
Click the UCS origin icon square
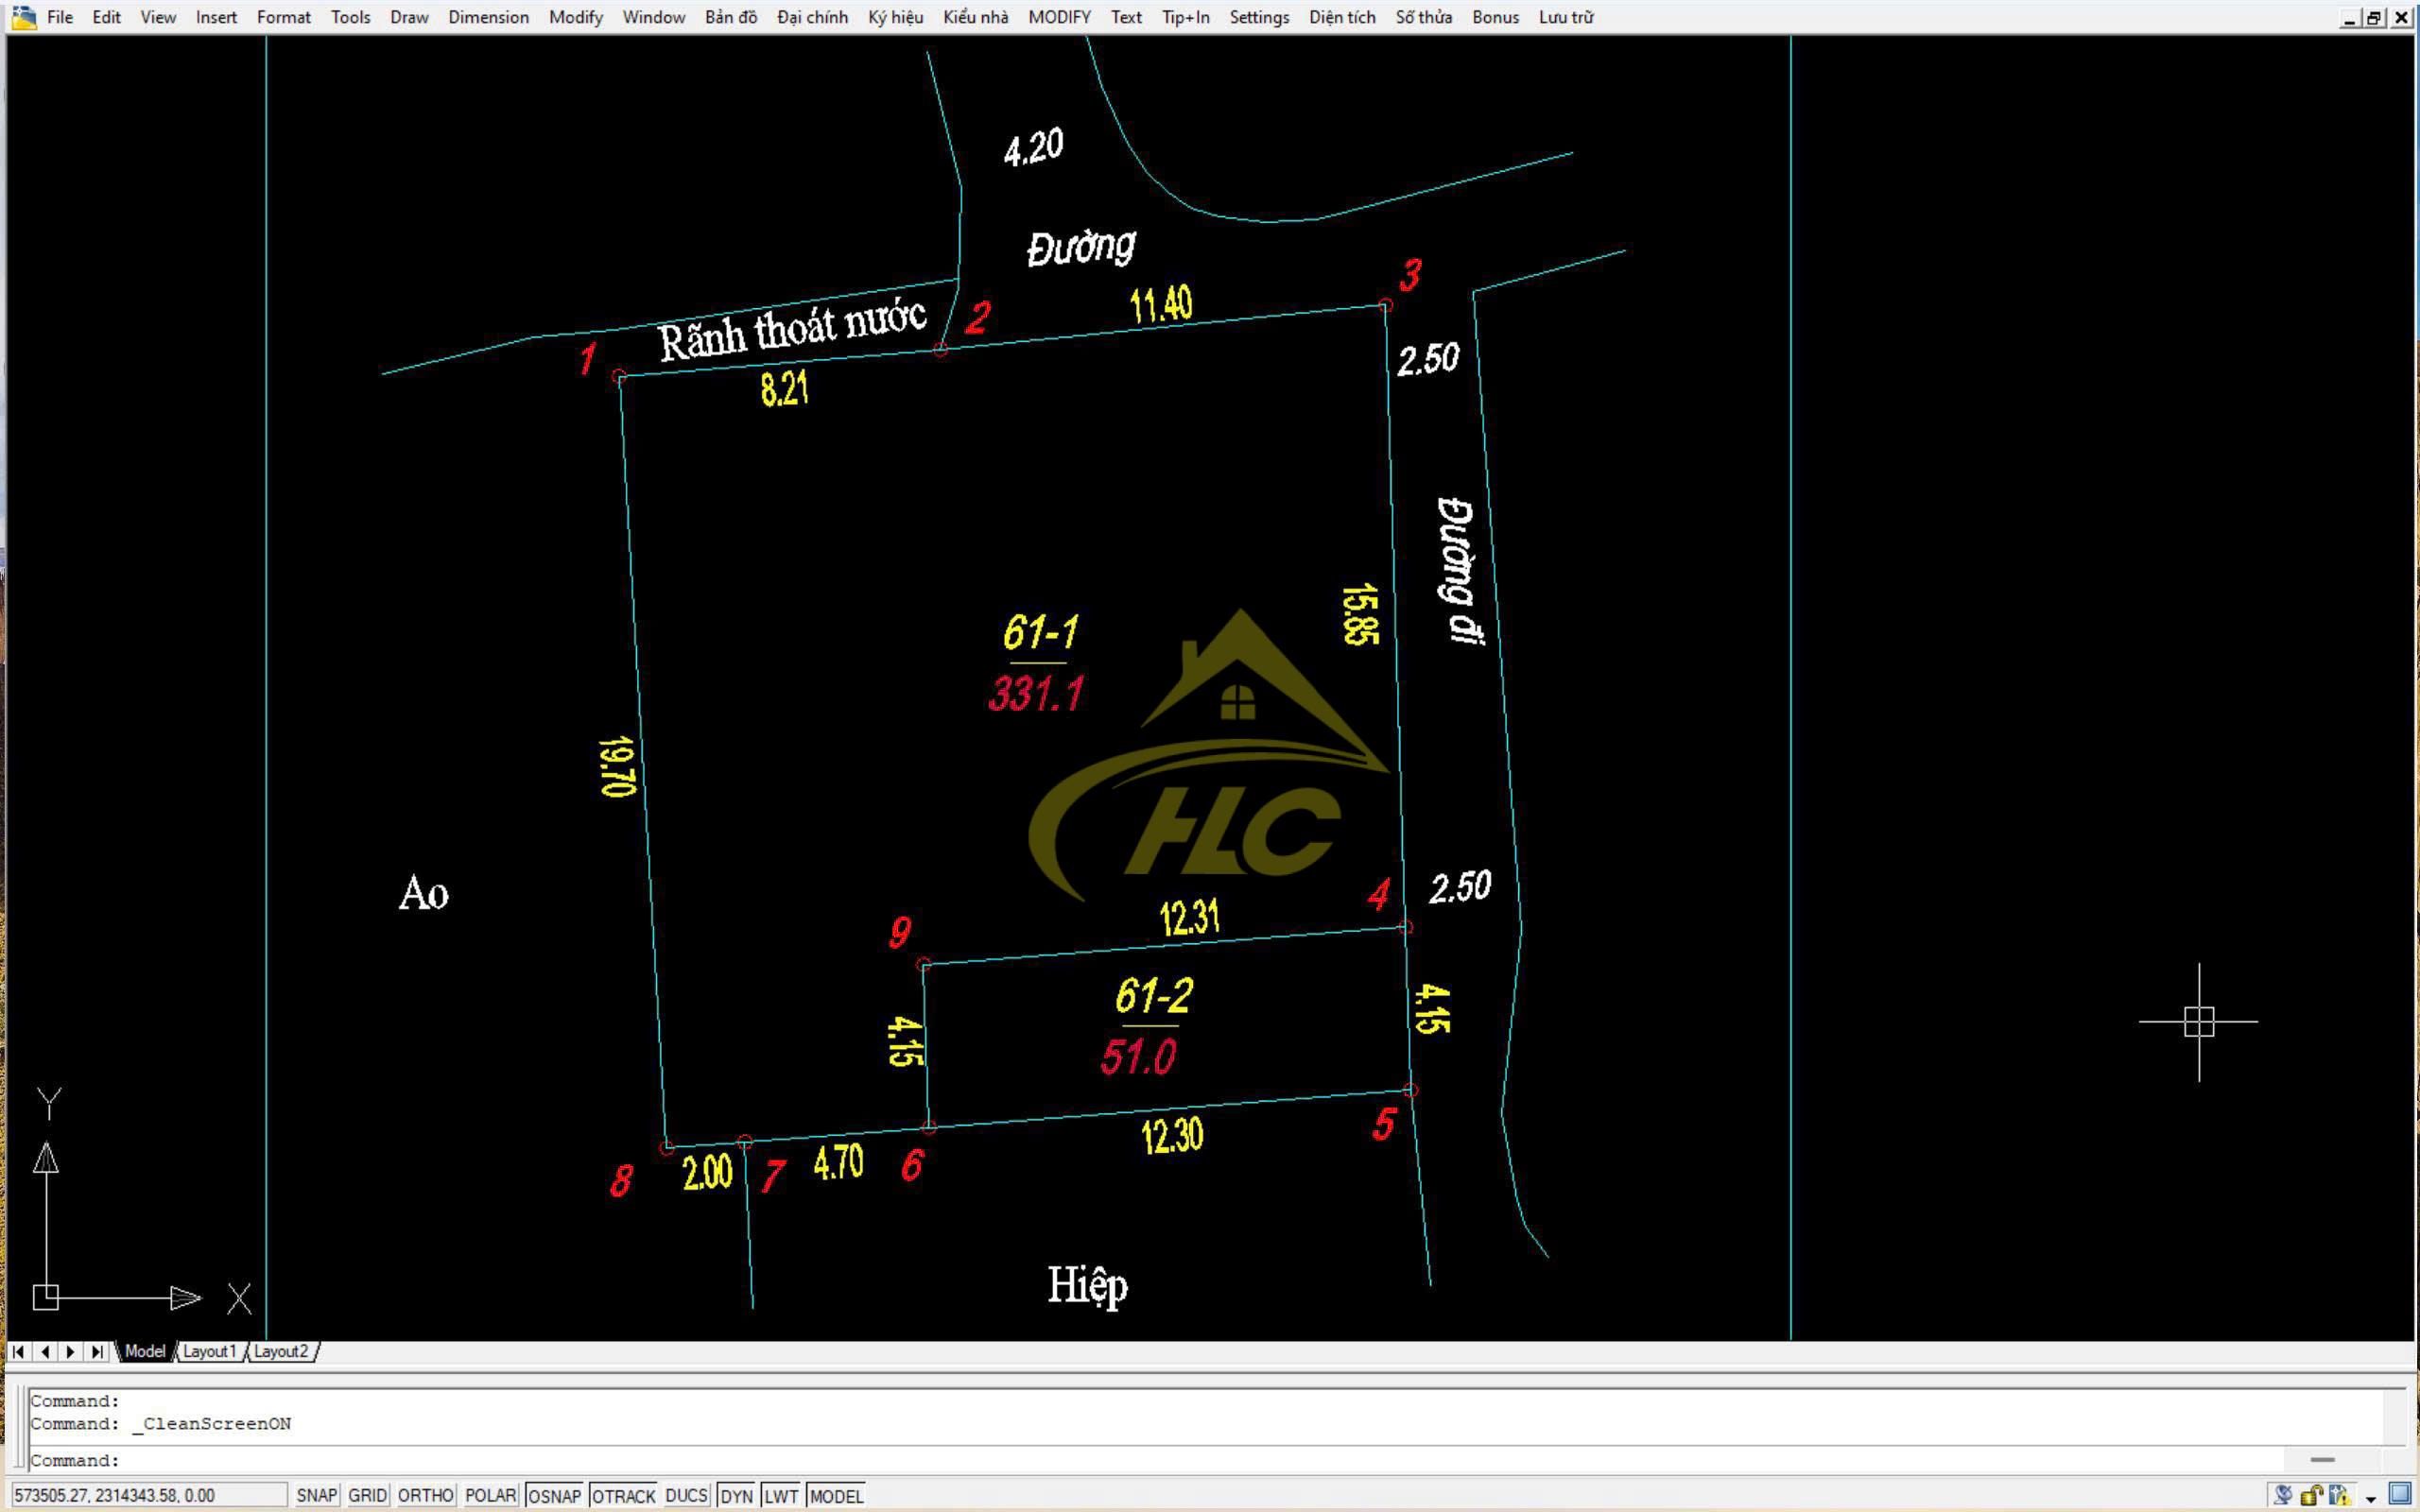[46, 1297]
